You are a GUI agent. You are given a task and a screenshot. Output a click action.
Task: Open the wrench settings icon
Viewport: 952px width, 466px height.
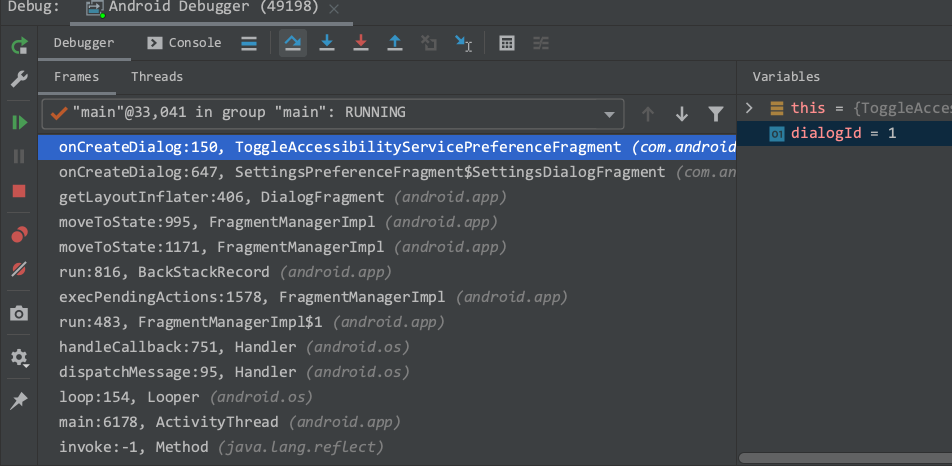coord(19,79)
